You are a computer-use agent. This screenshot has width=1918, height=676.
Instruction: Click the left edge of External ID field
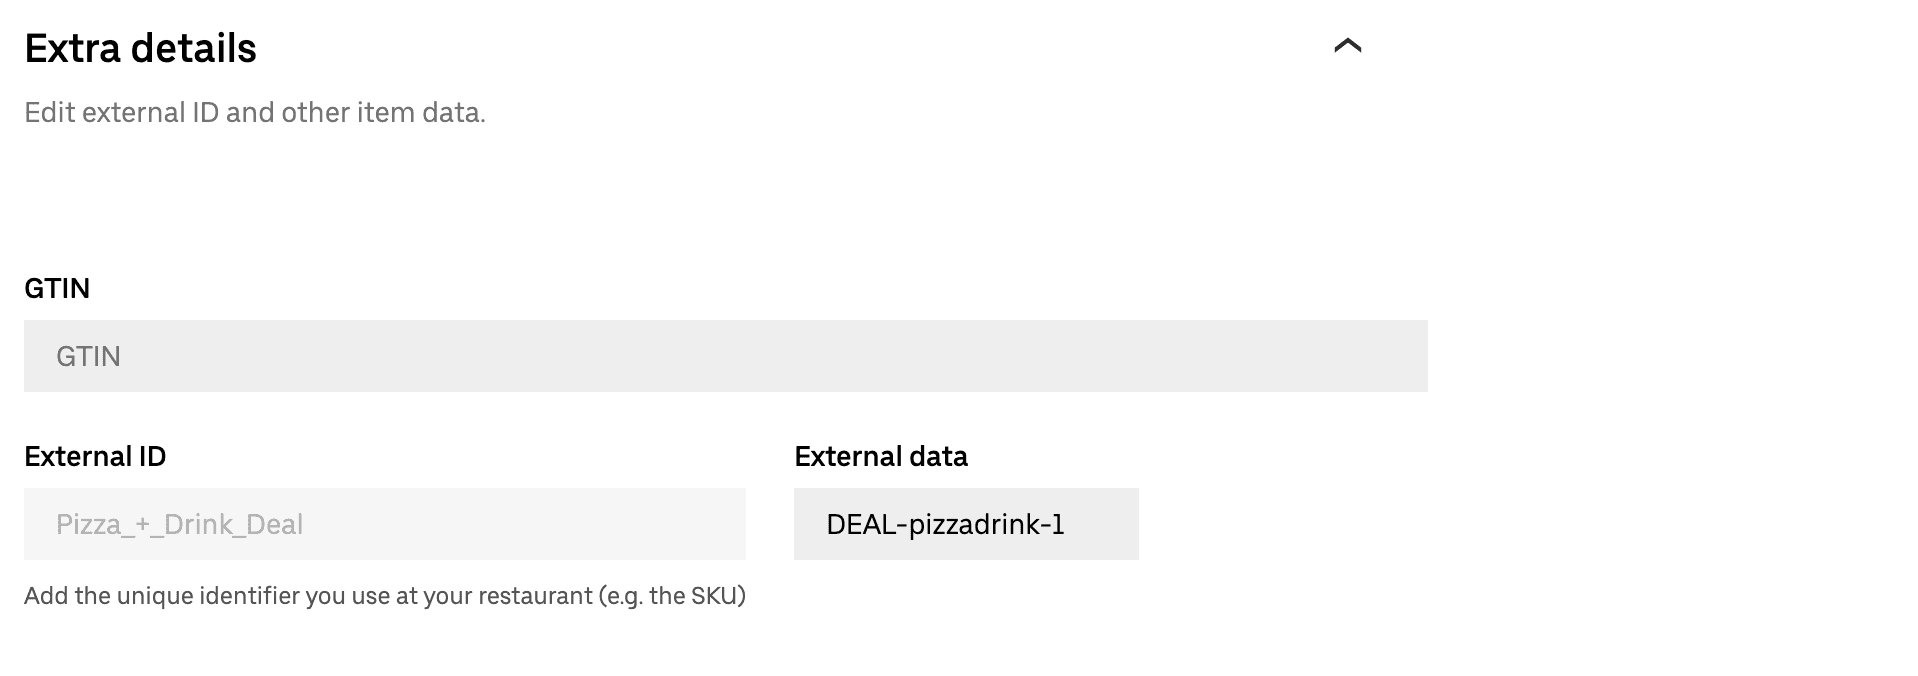[40, 523]
